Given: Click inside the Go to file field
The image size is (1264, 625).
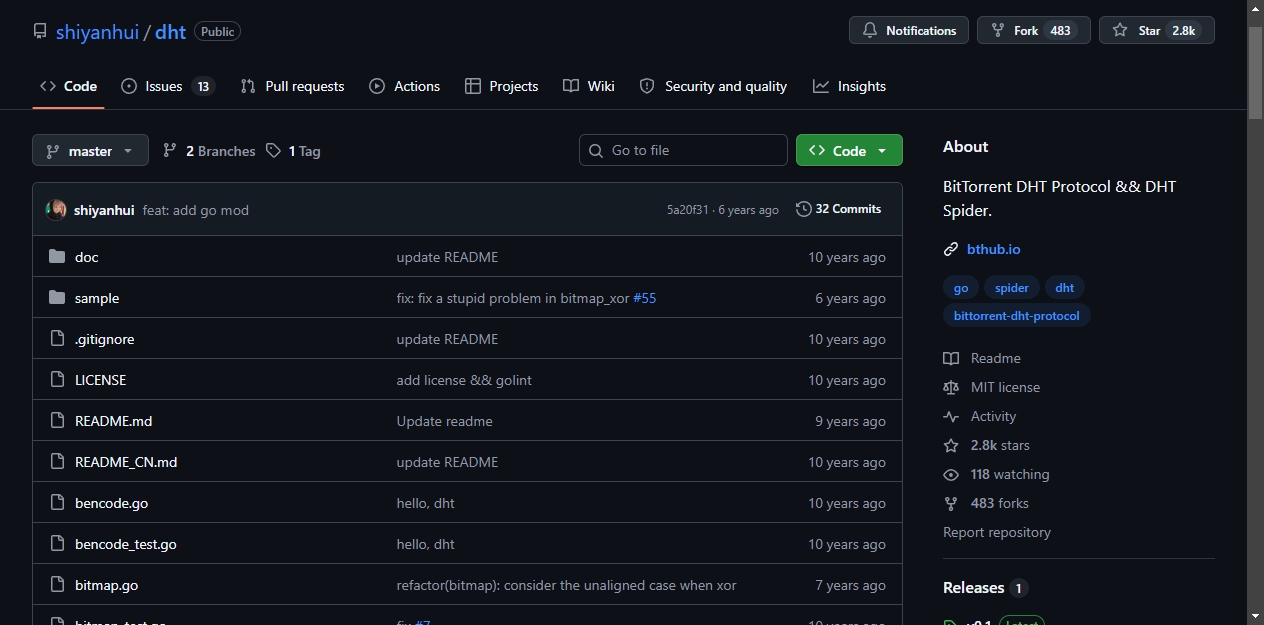Looking at the screenshot, I should 683,150.
